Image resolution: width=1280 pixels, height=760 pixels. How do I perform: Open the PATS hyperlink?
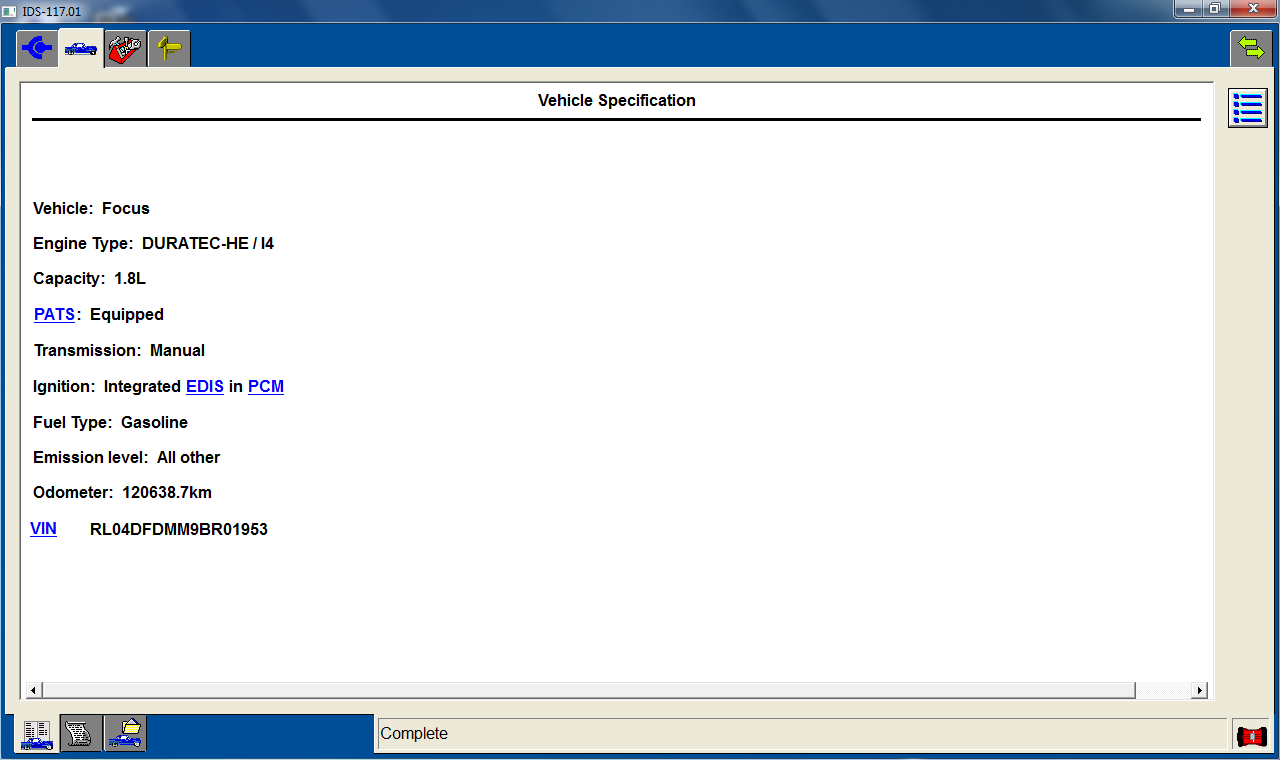54,314
